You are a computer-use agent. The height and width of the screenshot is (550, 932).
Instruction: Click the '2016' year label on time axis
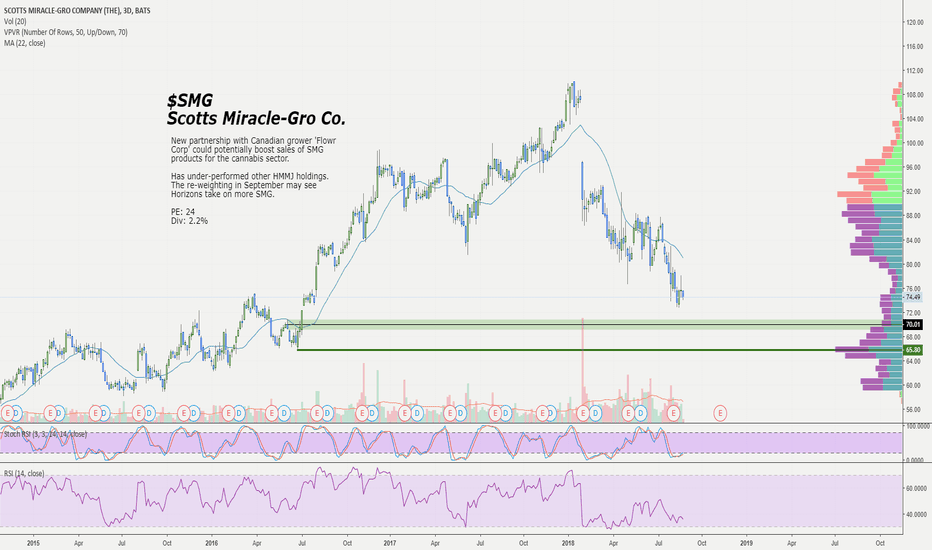point(212,543)
